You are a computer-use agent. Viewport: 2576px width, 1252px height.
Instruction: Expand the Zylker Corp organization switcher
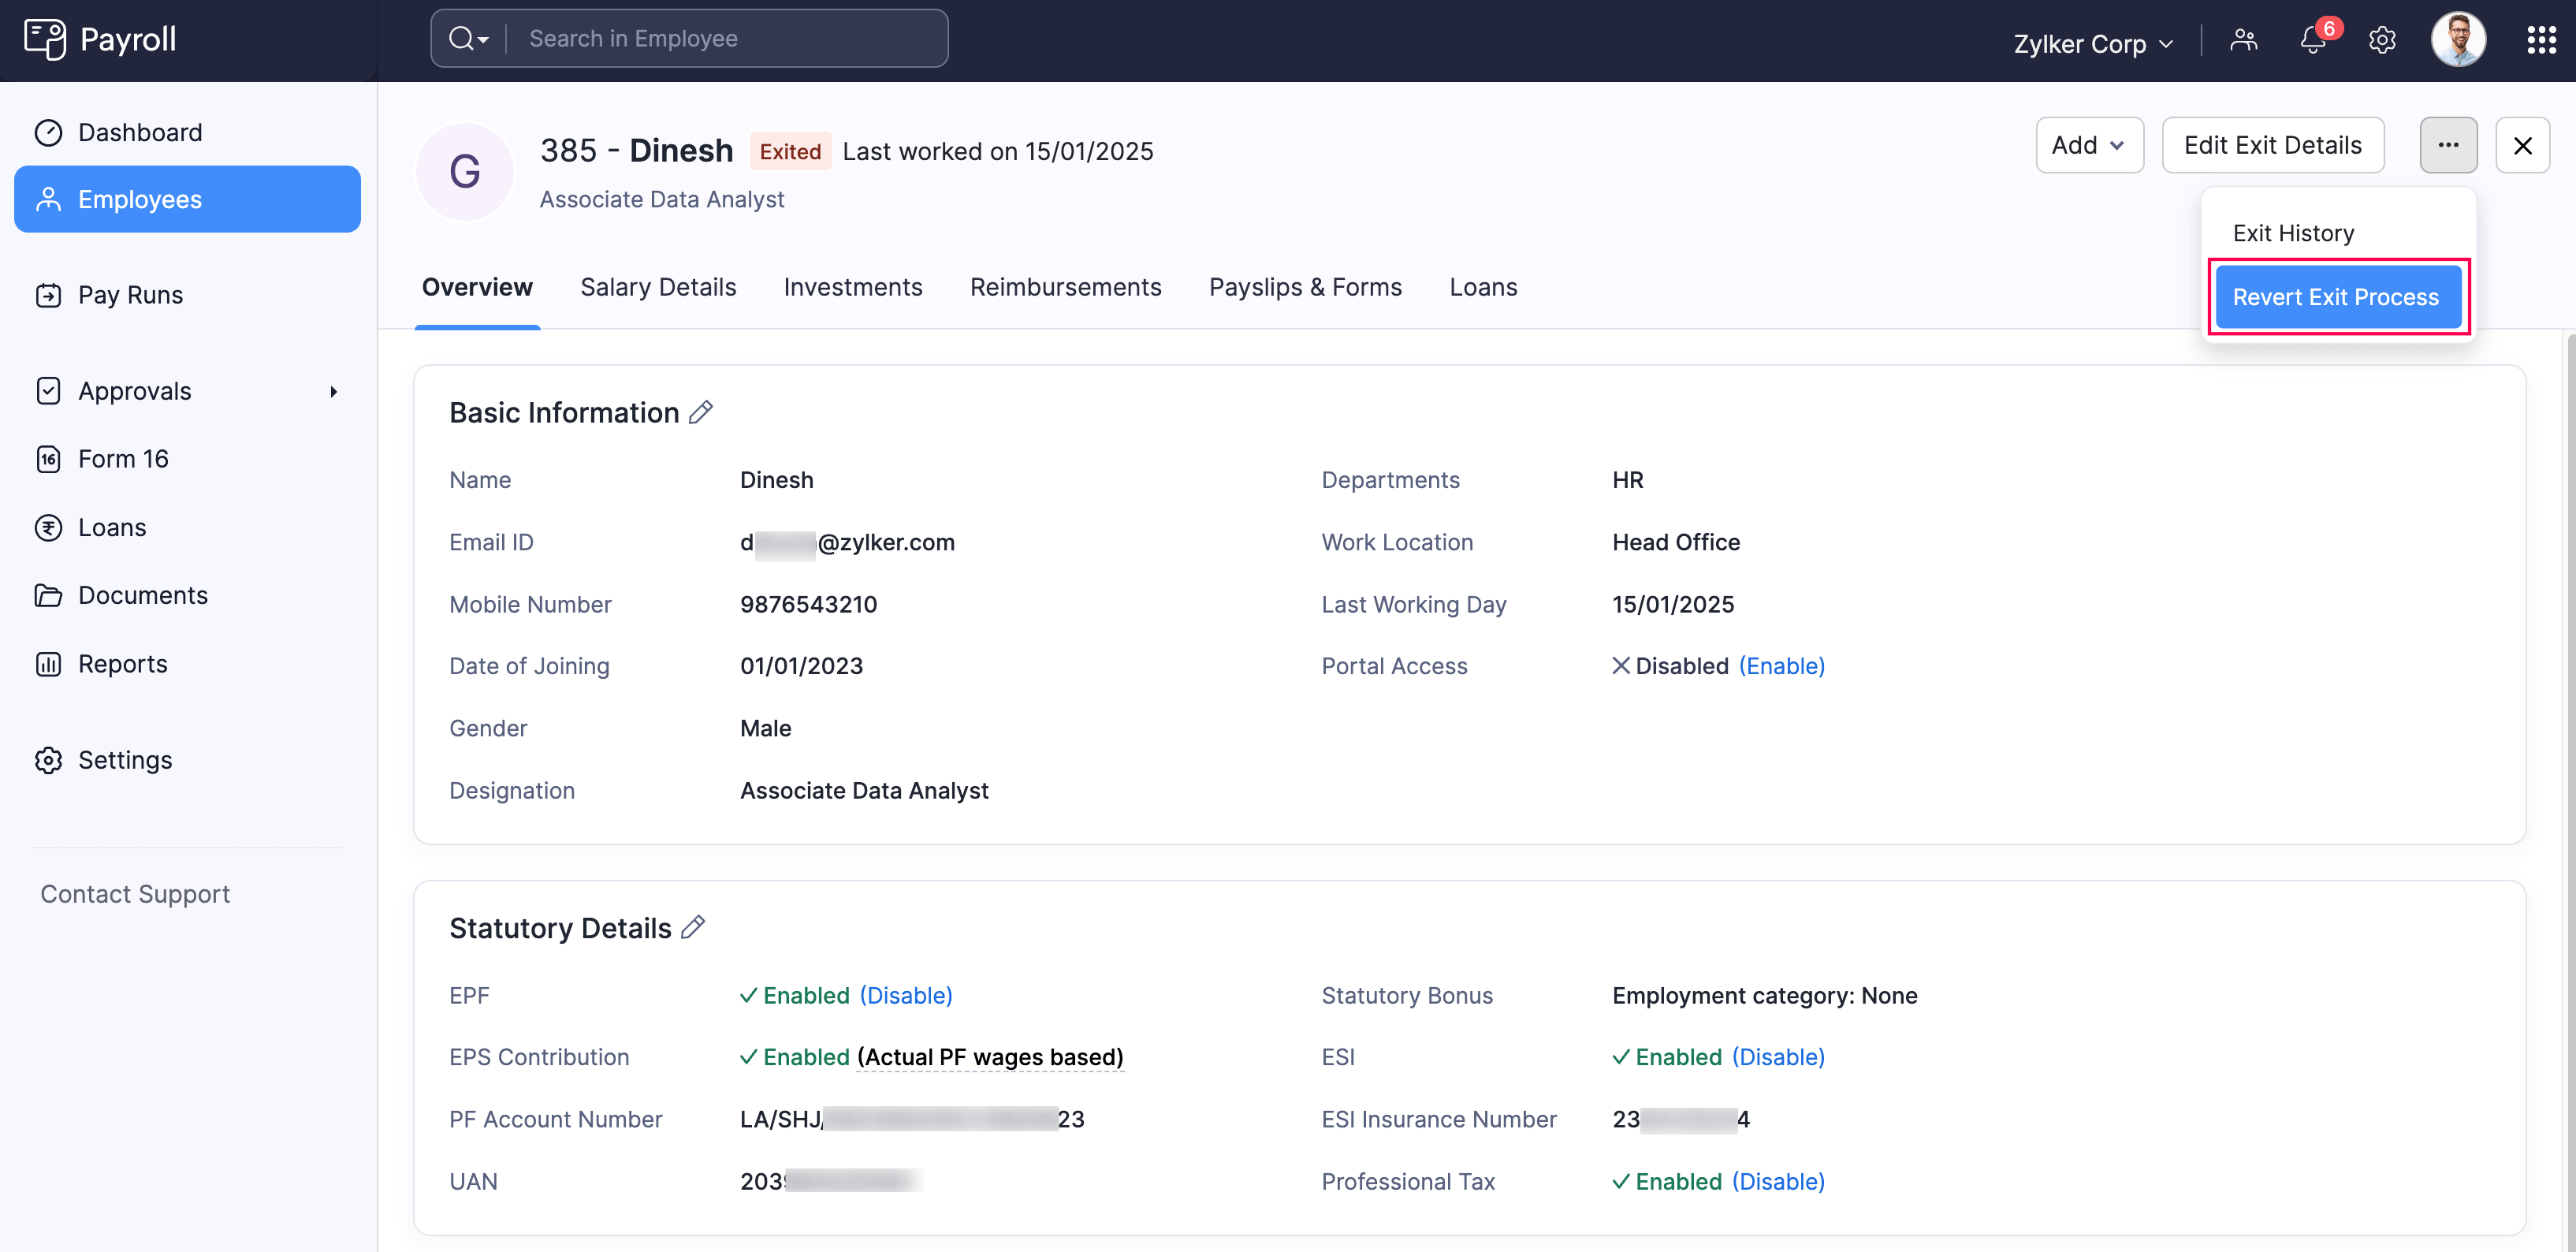(2093, 44)
